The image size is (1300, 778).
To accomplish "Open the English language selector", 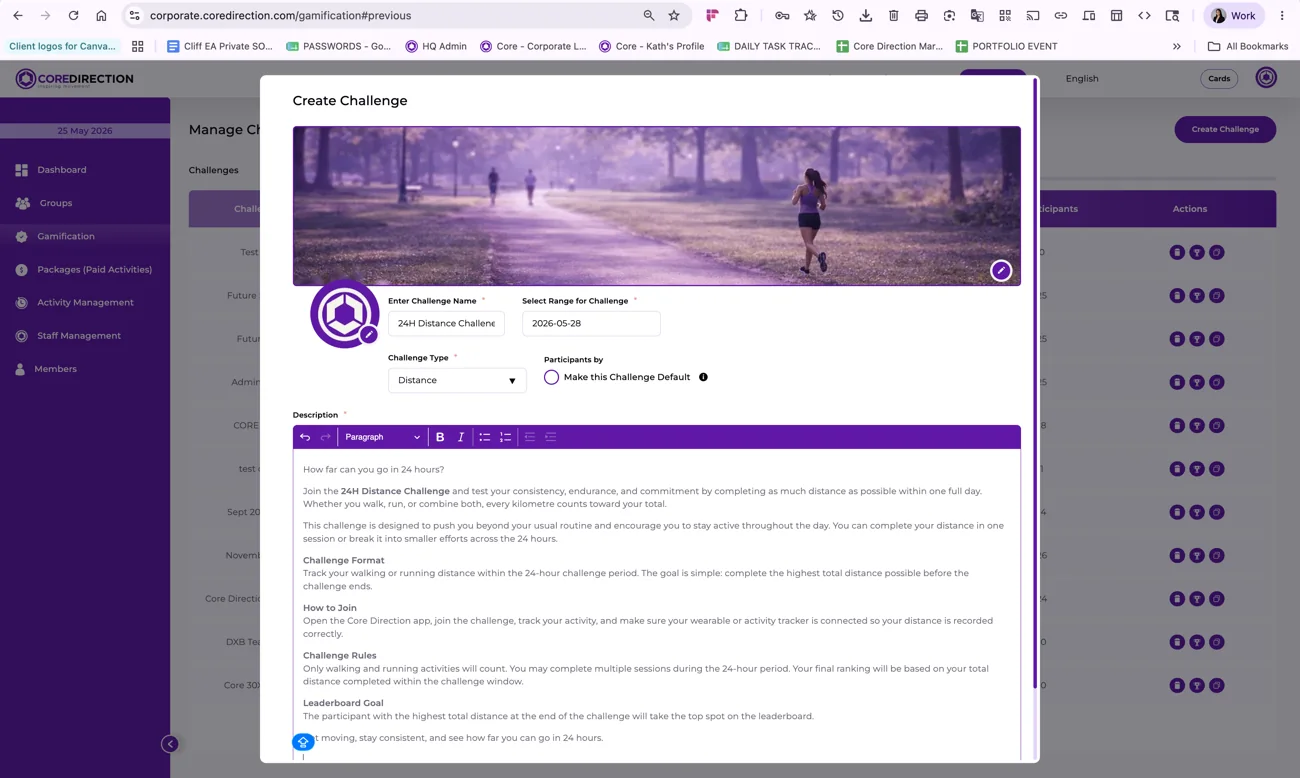I will pos(1082,78).
